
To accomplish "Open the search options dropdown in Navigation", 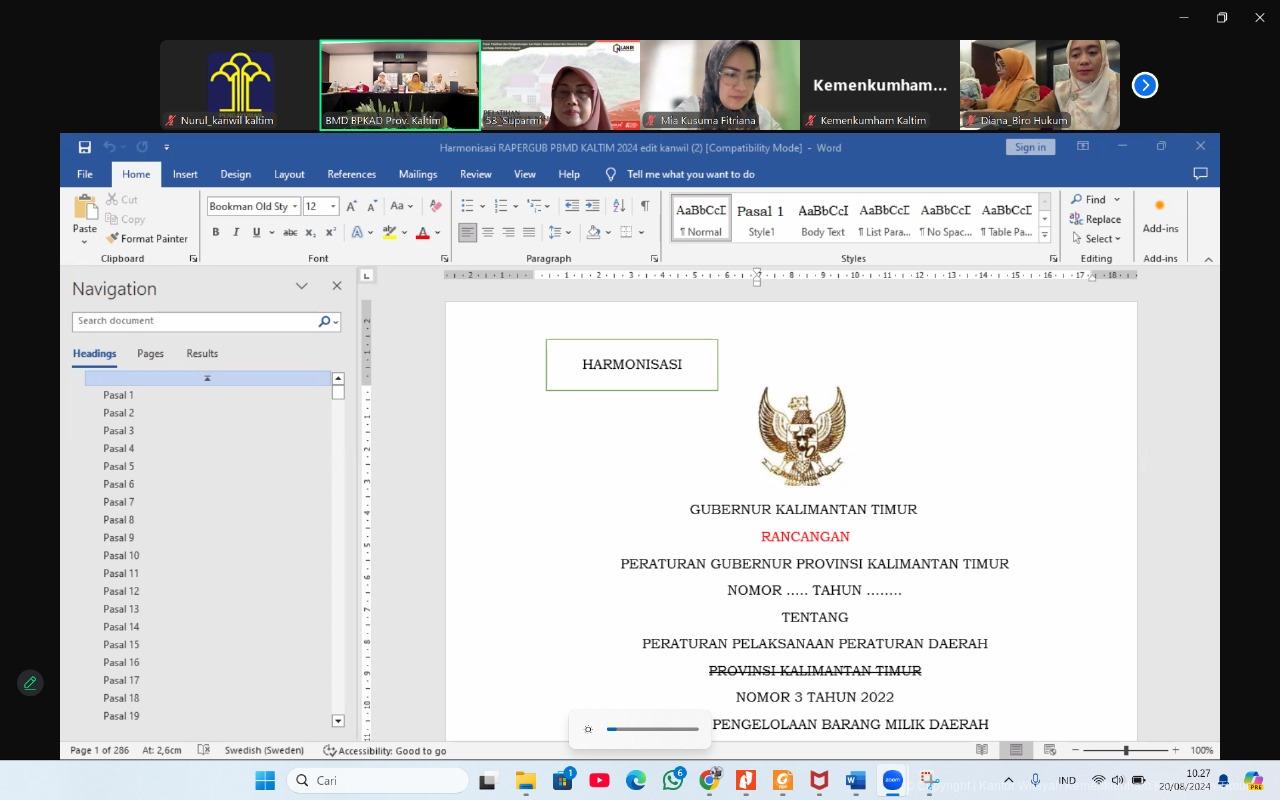I will pyautogui.click(x=337, y=321).
